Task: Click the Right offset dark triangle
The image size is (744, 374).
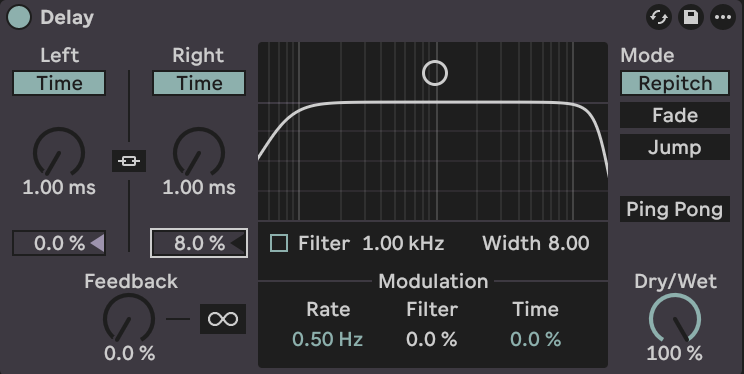Action: 238,243
